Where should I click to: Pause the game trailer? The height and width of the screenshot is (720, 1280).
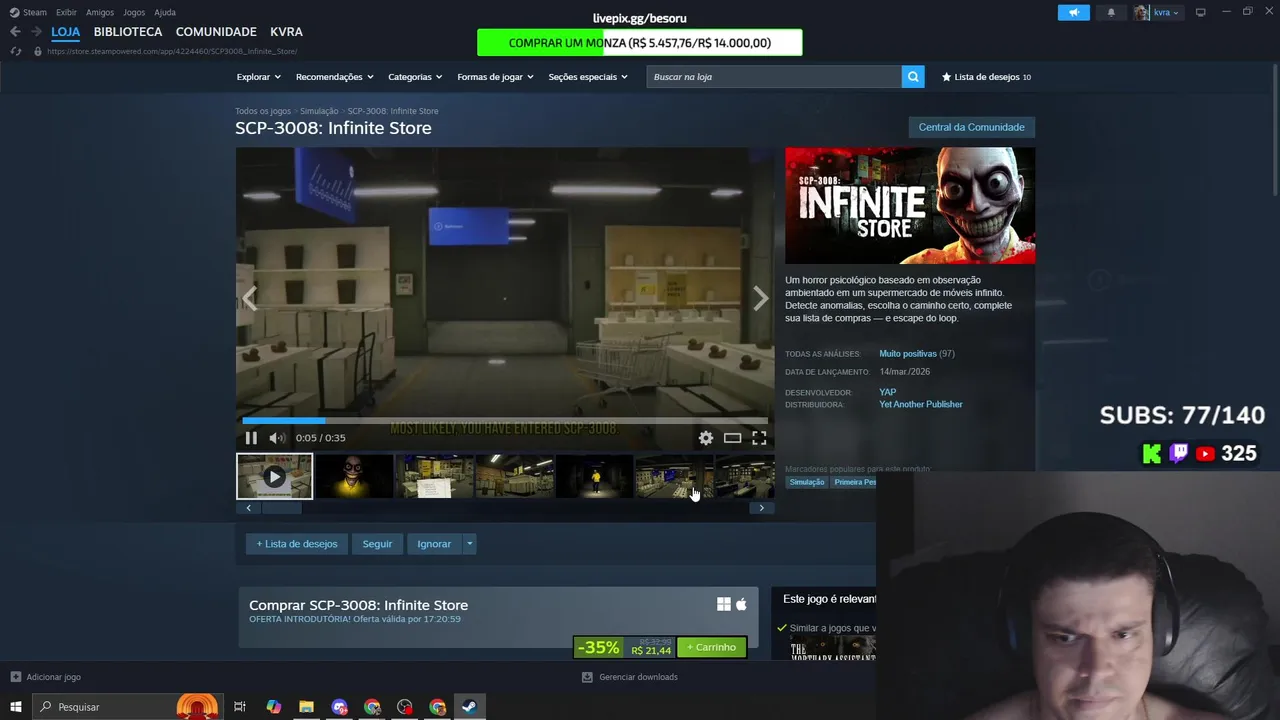pos(251,437)
